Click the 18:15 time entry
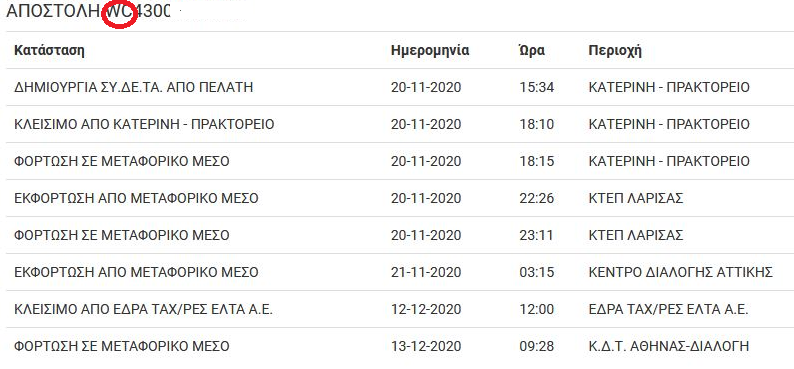This screenshot has width=794, height=369. pyautogui.click(x=537, y=161)
